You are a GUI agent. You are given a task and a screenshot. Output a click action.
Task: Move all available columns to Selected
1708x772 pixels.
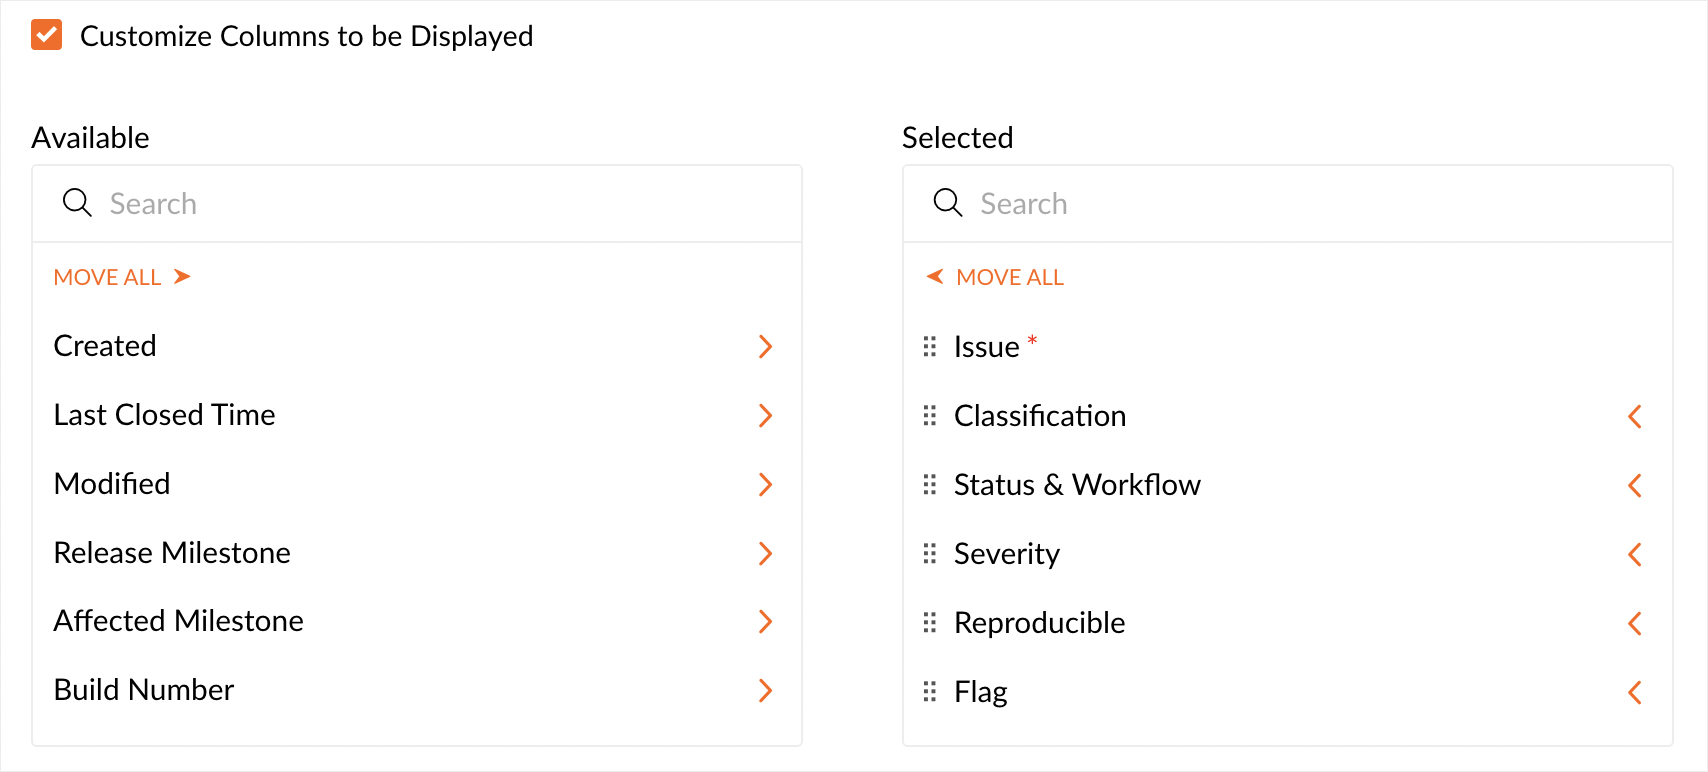click(122, 277)
